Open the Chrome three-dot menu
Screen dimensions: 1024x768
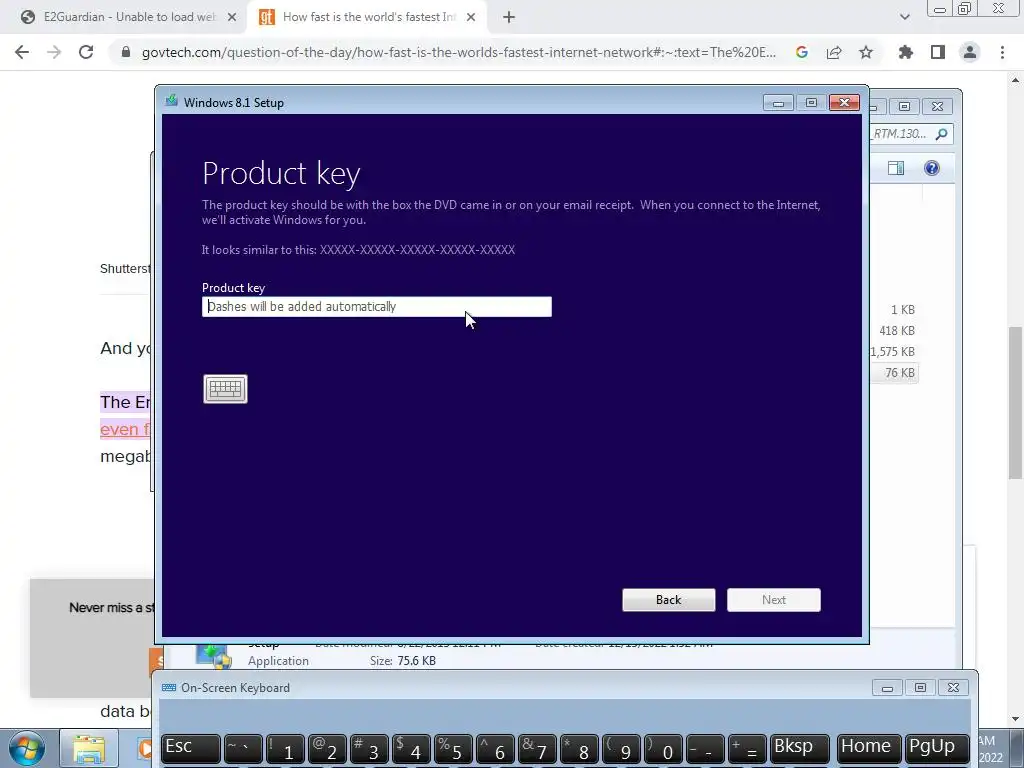tap(1002, 52)
